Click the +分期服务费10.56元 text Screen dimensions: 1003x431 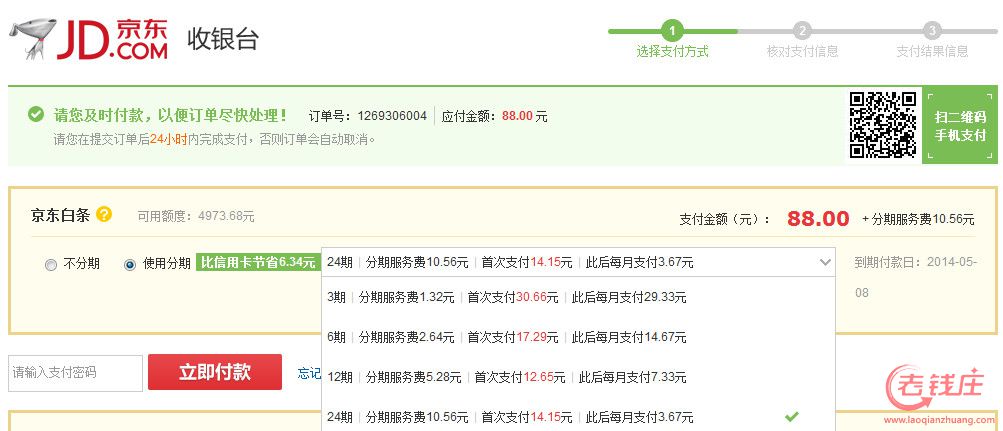[919, 219]
